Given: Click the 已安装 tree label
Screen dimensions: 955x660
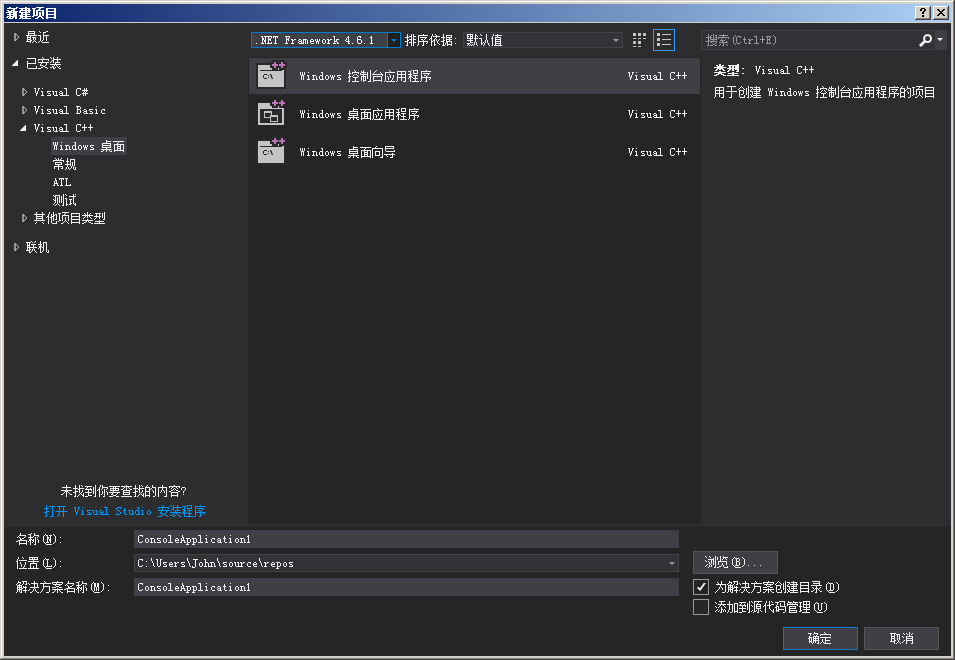Looking at the screenshot, I should tap(43, 63).
